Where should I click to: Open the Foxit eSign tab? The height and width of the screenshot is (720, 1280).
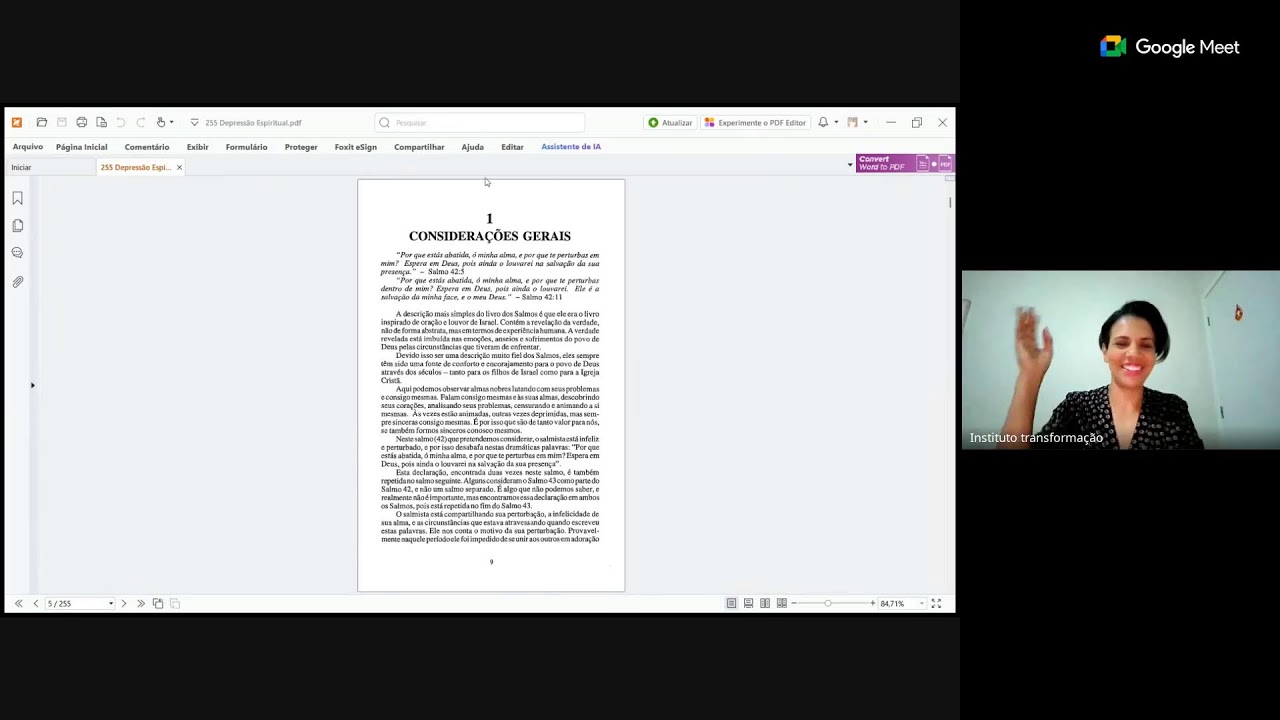[x=355, y=147]
